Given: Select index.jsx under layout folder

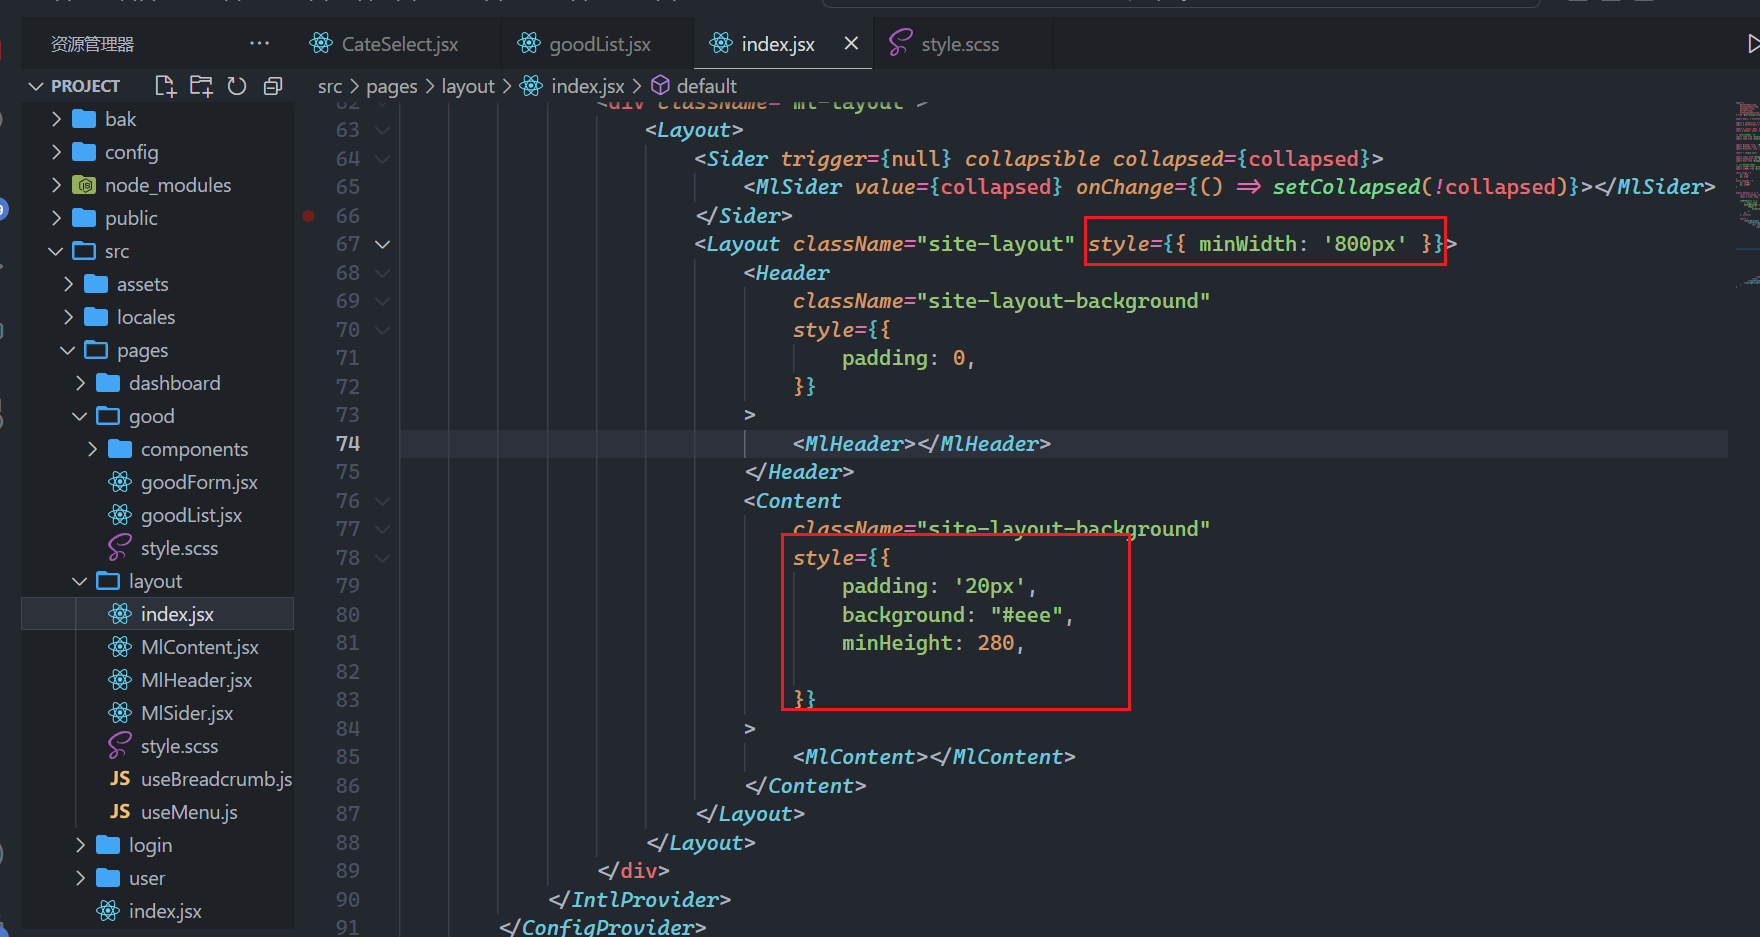Looking at the screenshot, I should pyautogui.click(x=158, y=614).
